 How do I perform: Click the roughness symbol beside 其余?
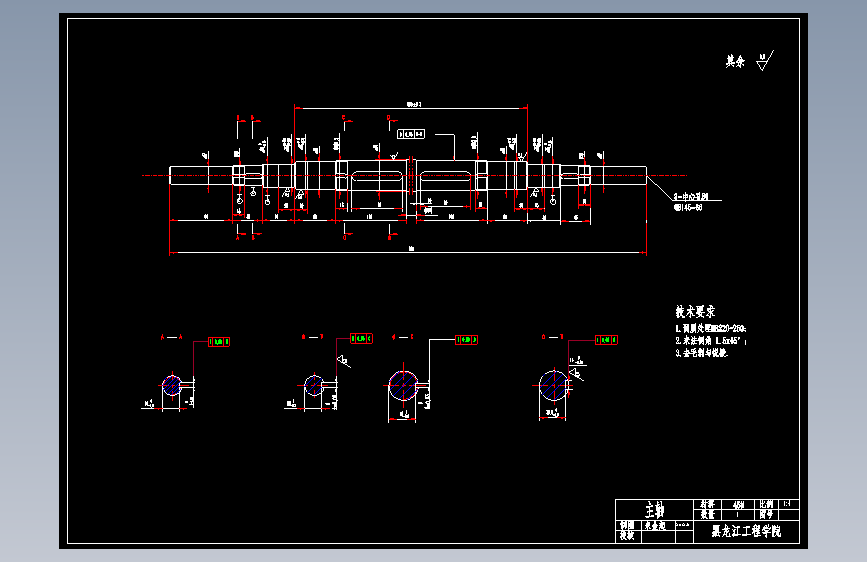(x=765, y=60)
